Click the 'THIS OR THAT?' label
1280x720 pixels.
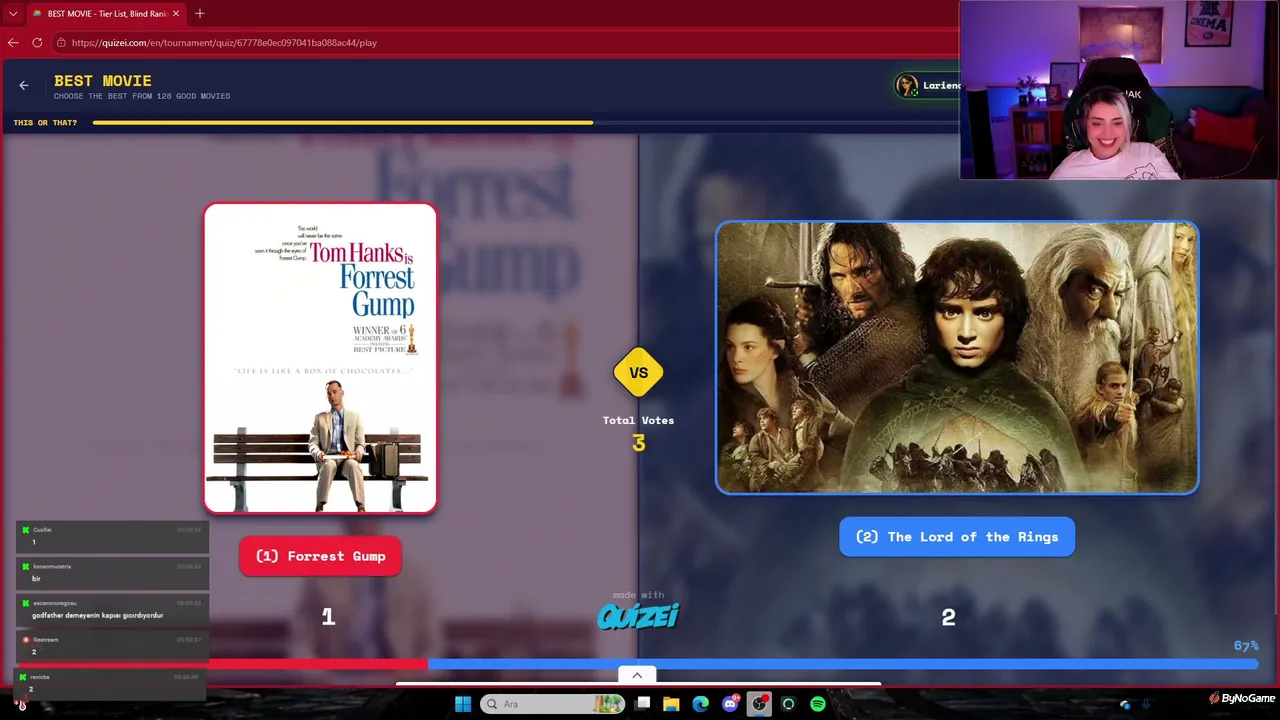[x=45, y=123]
